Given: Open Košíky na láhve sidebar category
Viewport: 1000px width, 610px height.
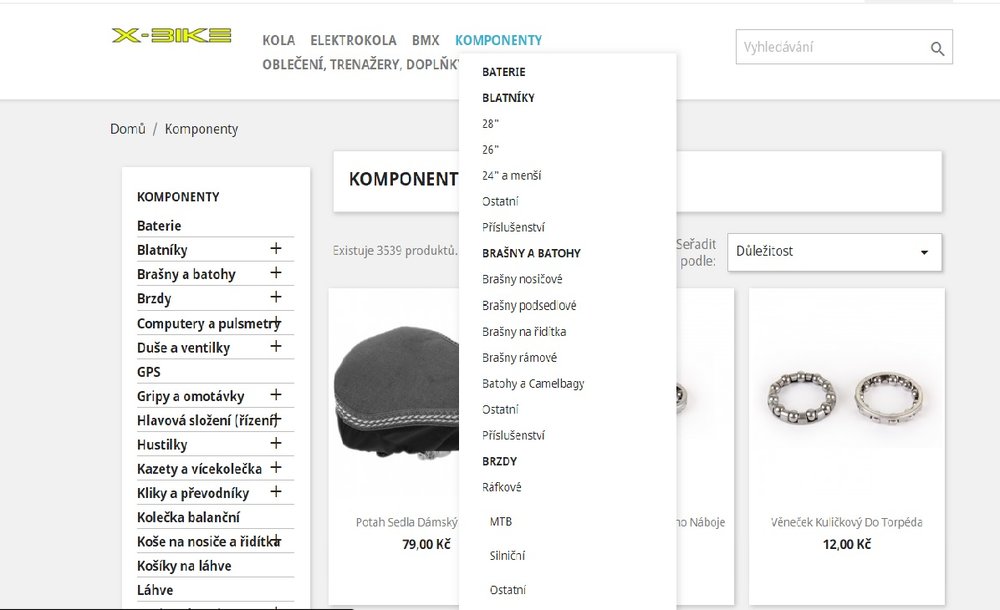Looking at the screenshot, I should tap(184, 566).
